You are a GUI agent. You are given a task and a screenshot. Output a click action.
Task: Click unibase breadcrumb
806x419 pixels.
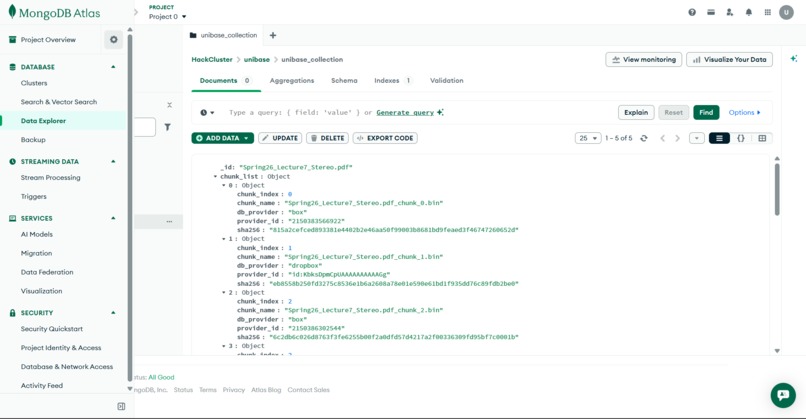(x=257, y=60)
